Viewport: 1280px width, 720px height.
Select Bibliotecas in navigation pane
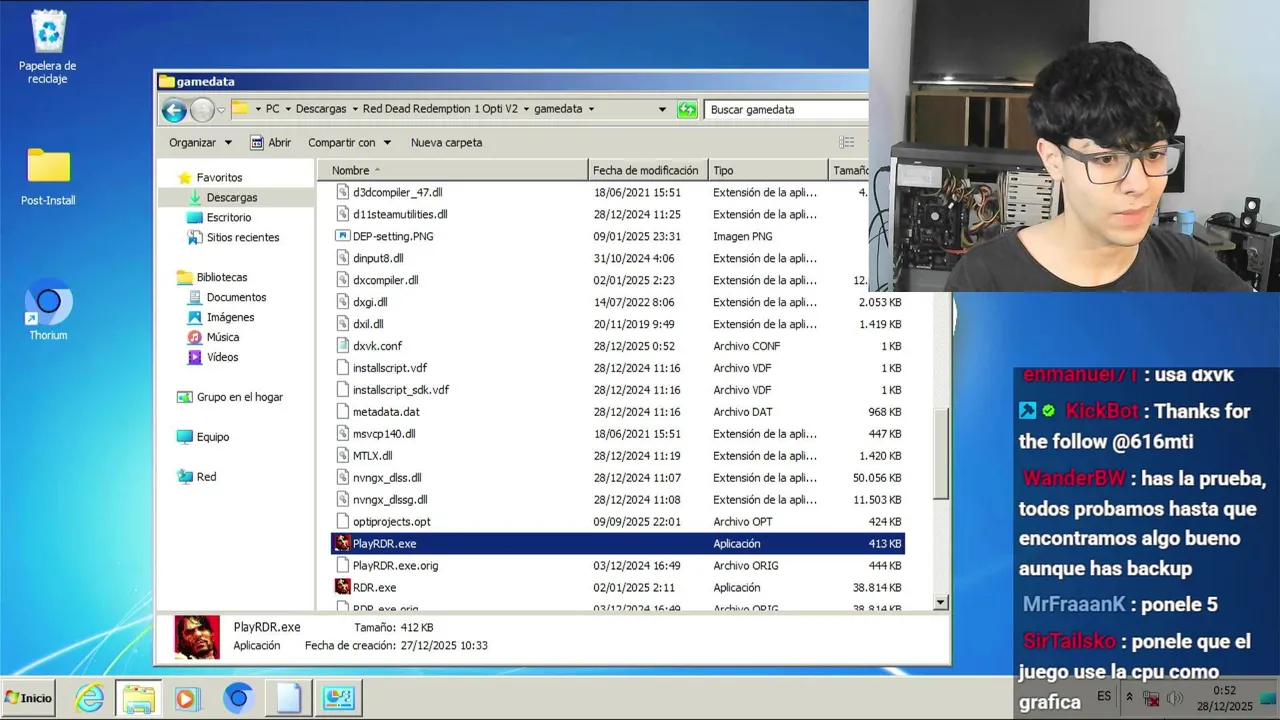pyautogui.click(x=221, y=277)
